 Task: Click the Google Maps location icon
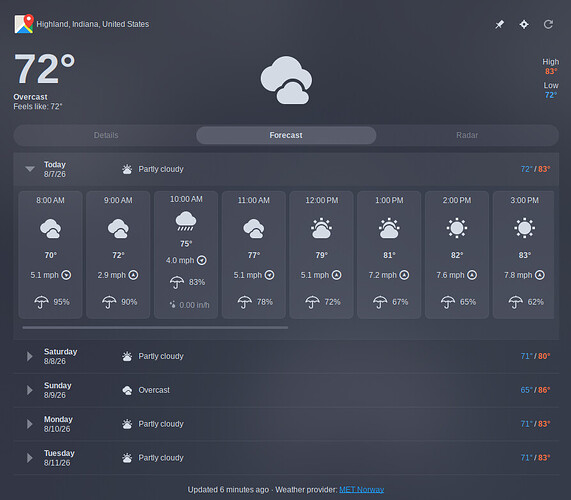(24, 24)
